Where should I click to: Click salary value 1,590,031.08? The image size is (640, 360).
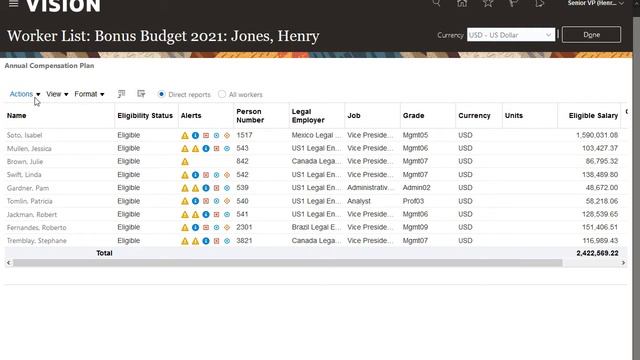597,135
